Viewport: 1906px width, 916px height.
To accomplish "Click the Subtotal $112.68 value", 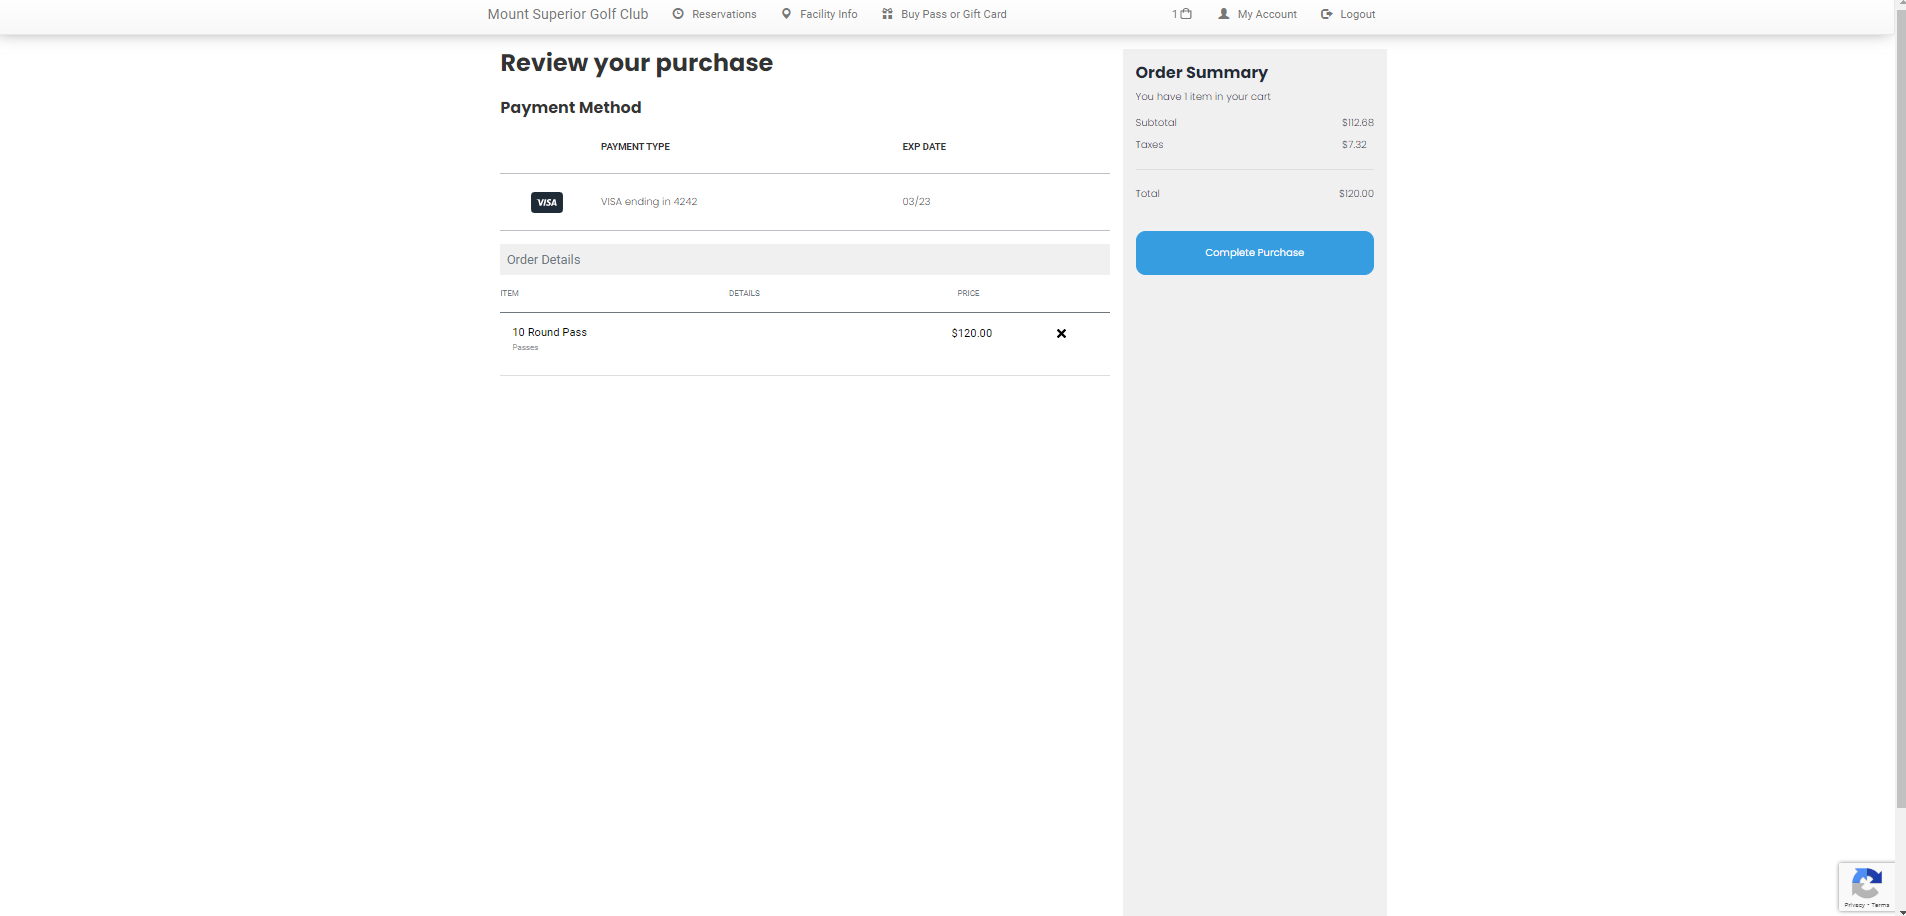I will [1357, 123].
